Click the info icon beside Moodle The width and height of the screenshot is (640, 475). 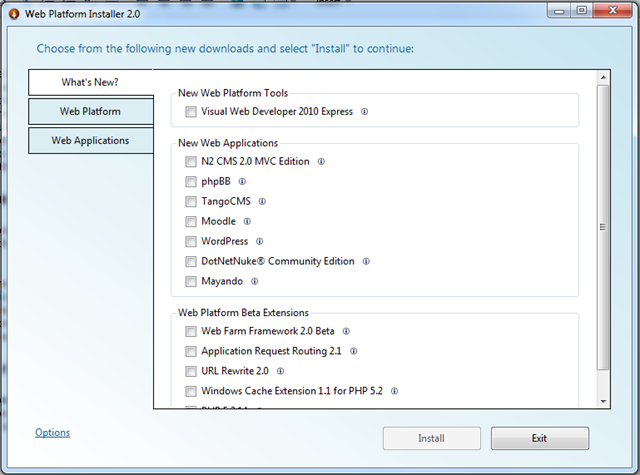pos(247,222)
